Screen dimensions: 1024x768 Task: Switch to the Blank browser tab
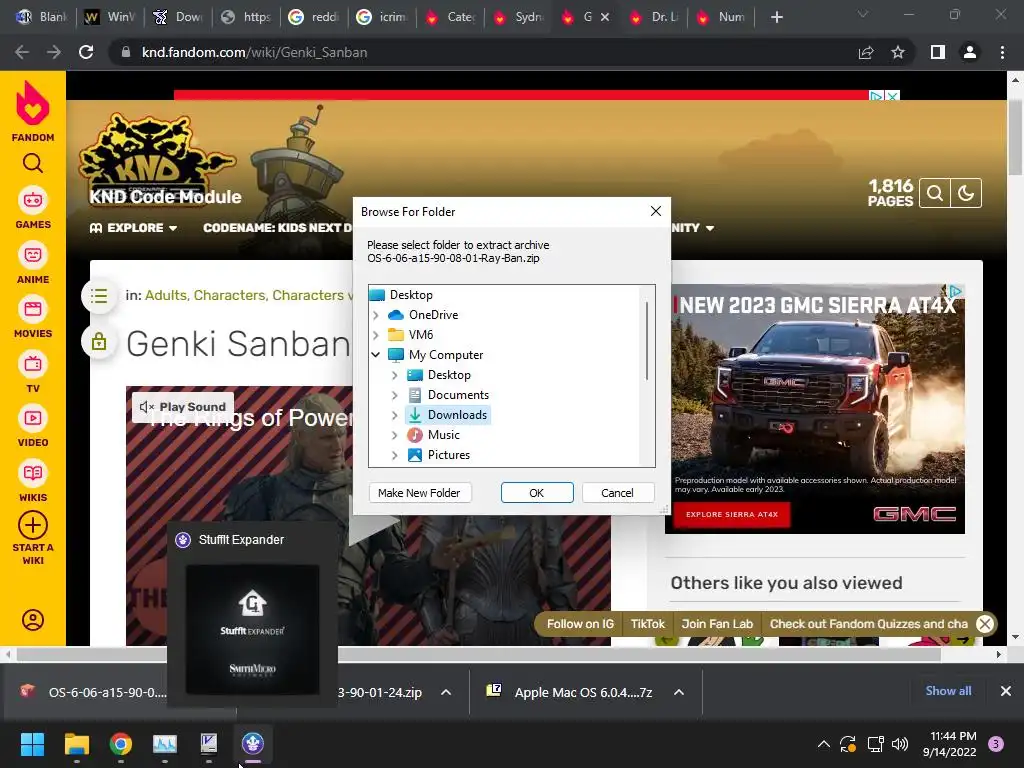(42, 17)
